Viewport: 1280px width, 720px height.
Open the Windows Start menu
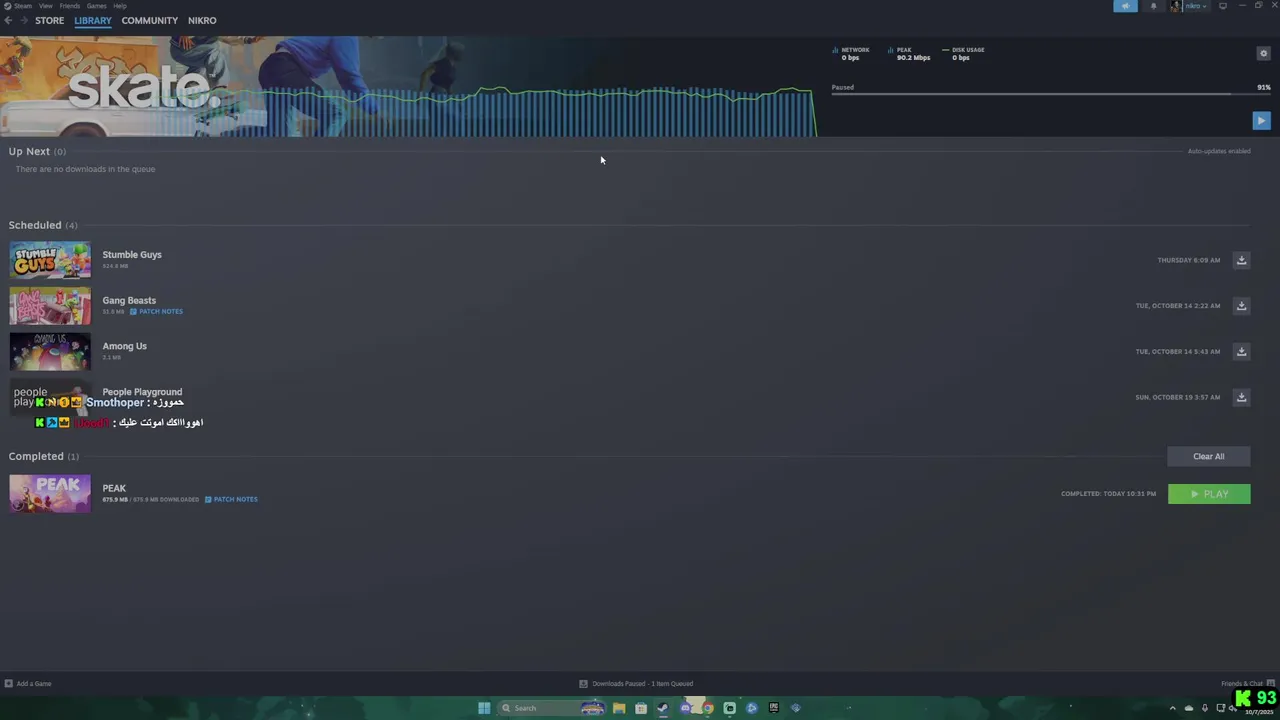[x=484, y=708]
